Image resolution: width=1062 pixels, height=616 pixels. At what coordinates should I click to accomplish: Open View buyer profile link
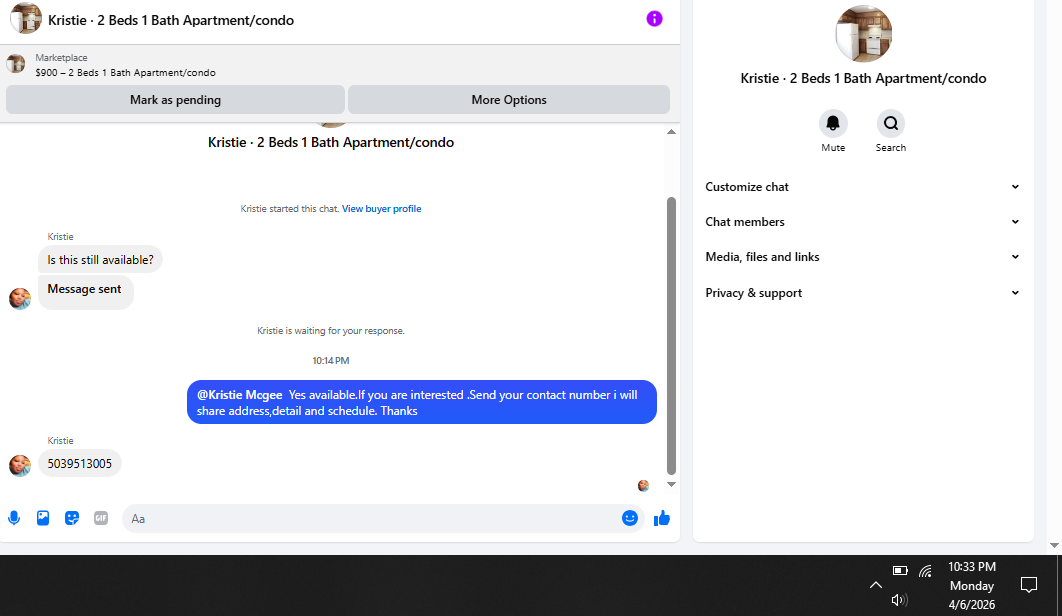click(381, 209)
